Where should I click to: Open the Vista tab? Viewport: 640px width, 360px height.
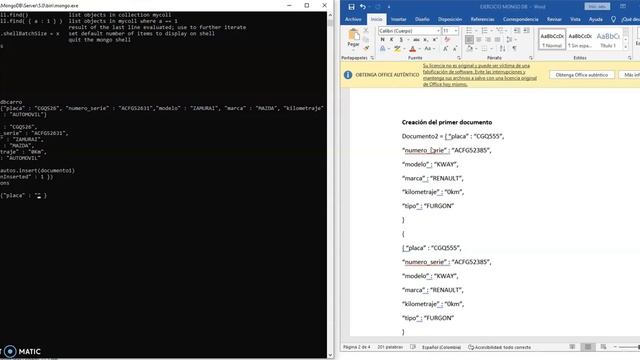tap(575, 19)
